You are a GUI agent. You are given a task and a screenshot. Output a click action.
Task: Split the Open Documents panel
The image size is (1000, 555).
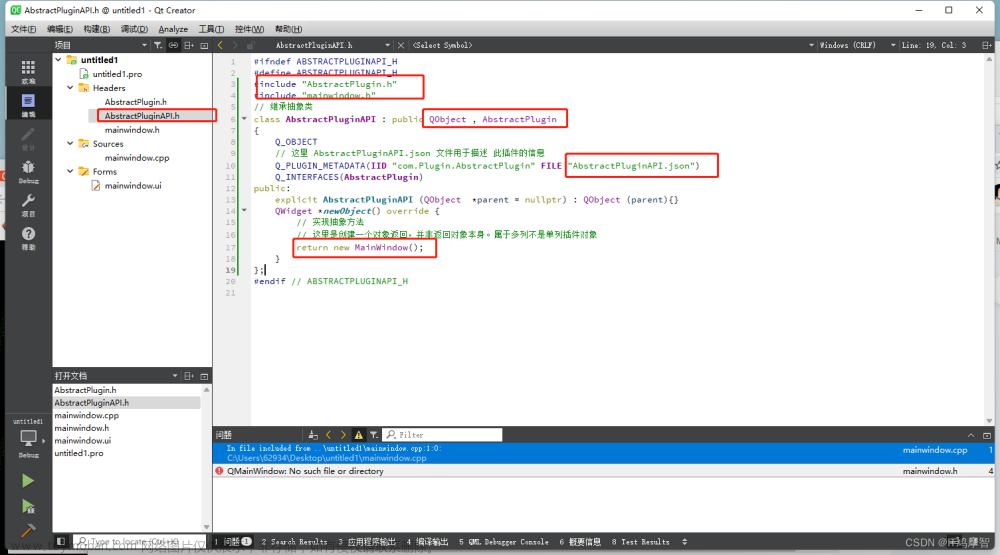pos(189,376)
